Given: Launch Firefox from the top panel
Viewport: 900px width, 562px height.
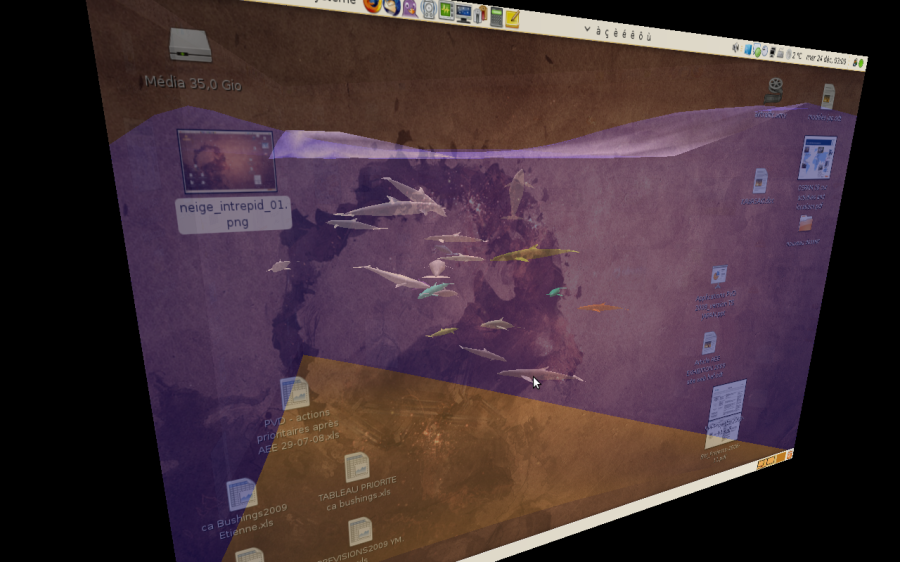Looking at the screenshot, I should [372, 5].
